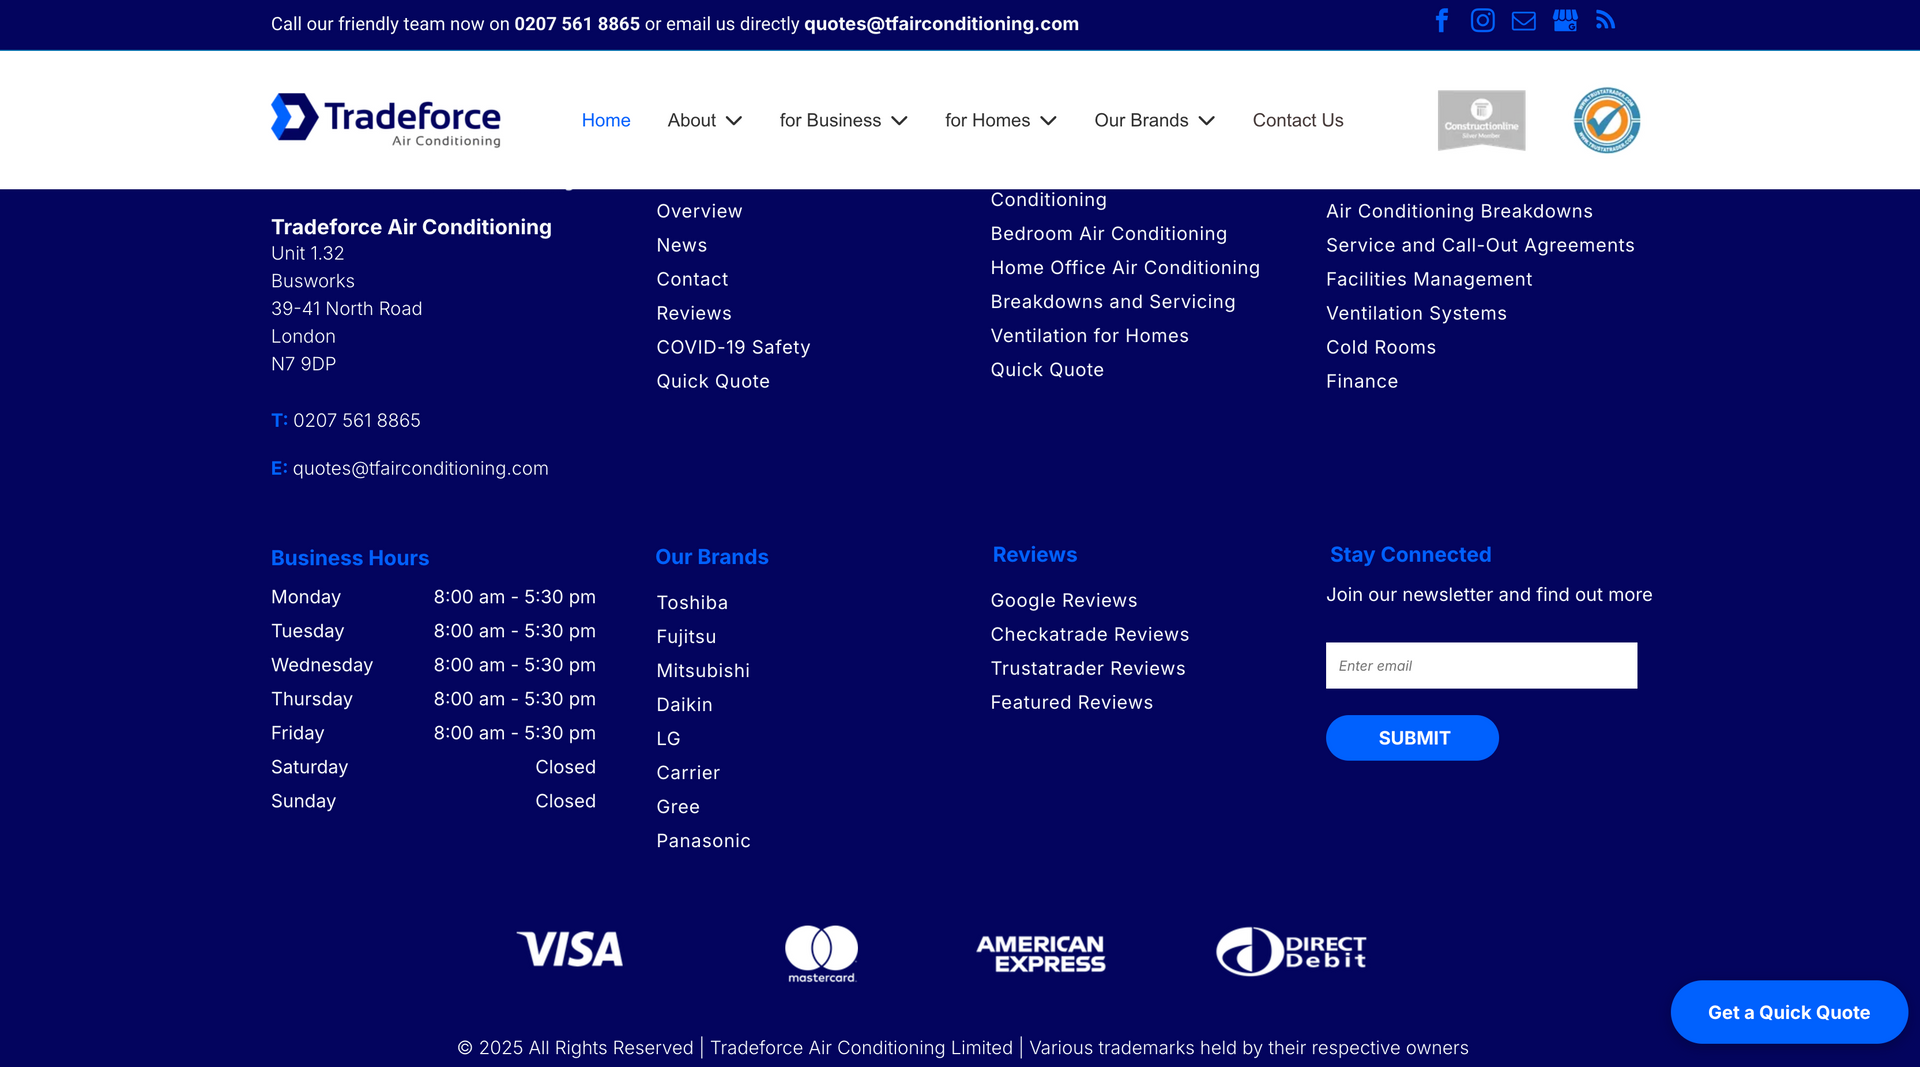This screenshot has width=1920, height=1067.
Task: Open Google Reviews link
Action: point(1064,601)
